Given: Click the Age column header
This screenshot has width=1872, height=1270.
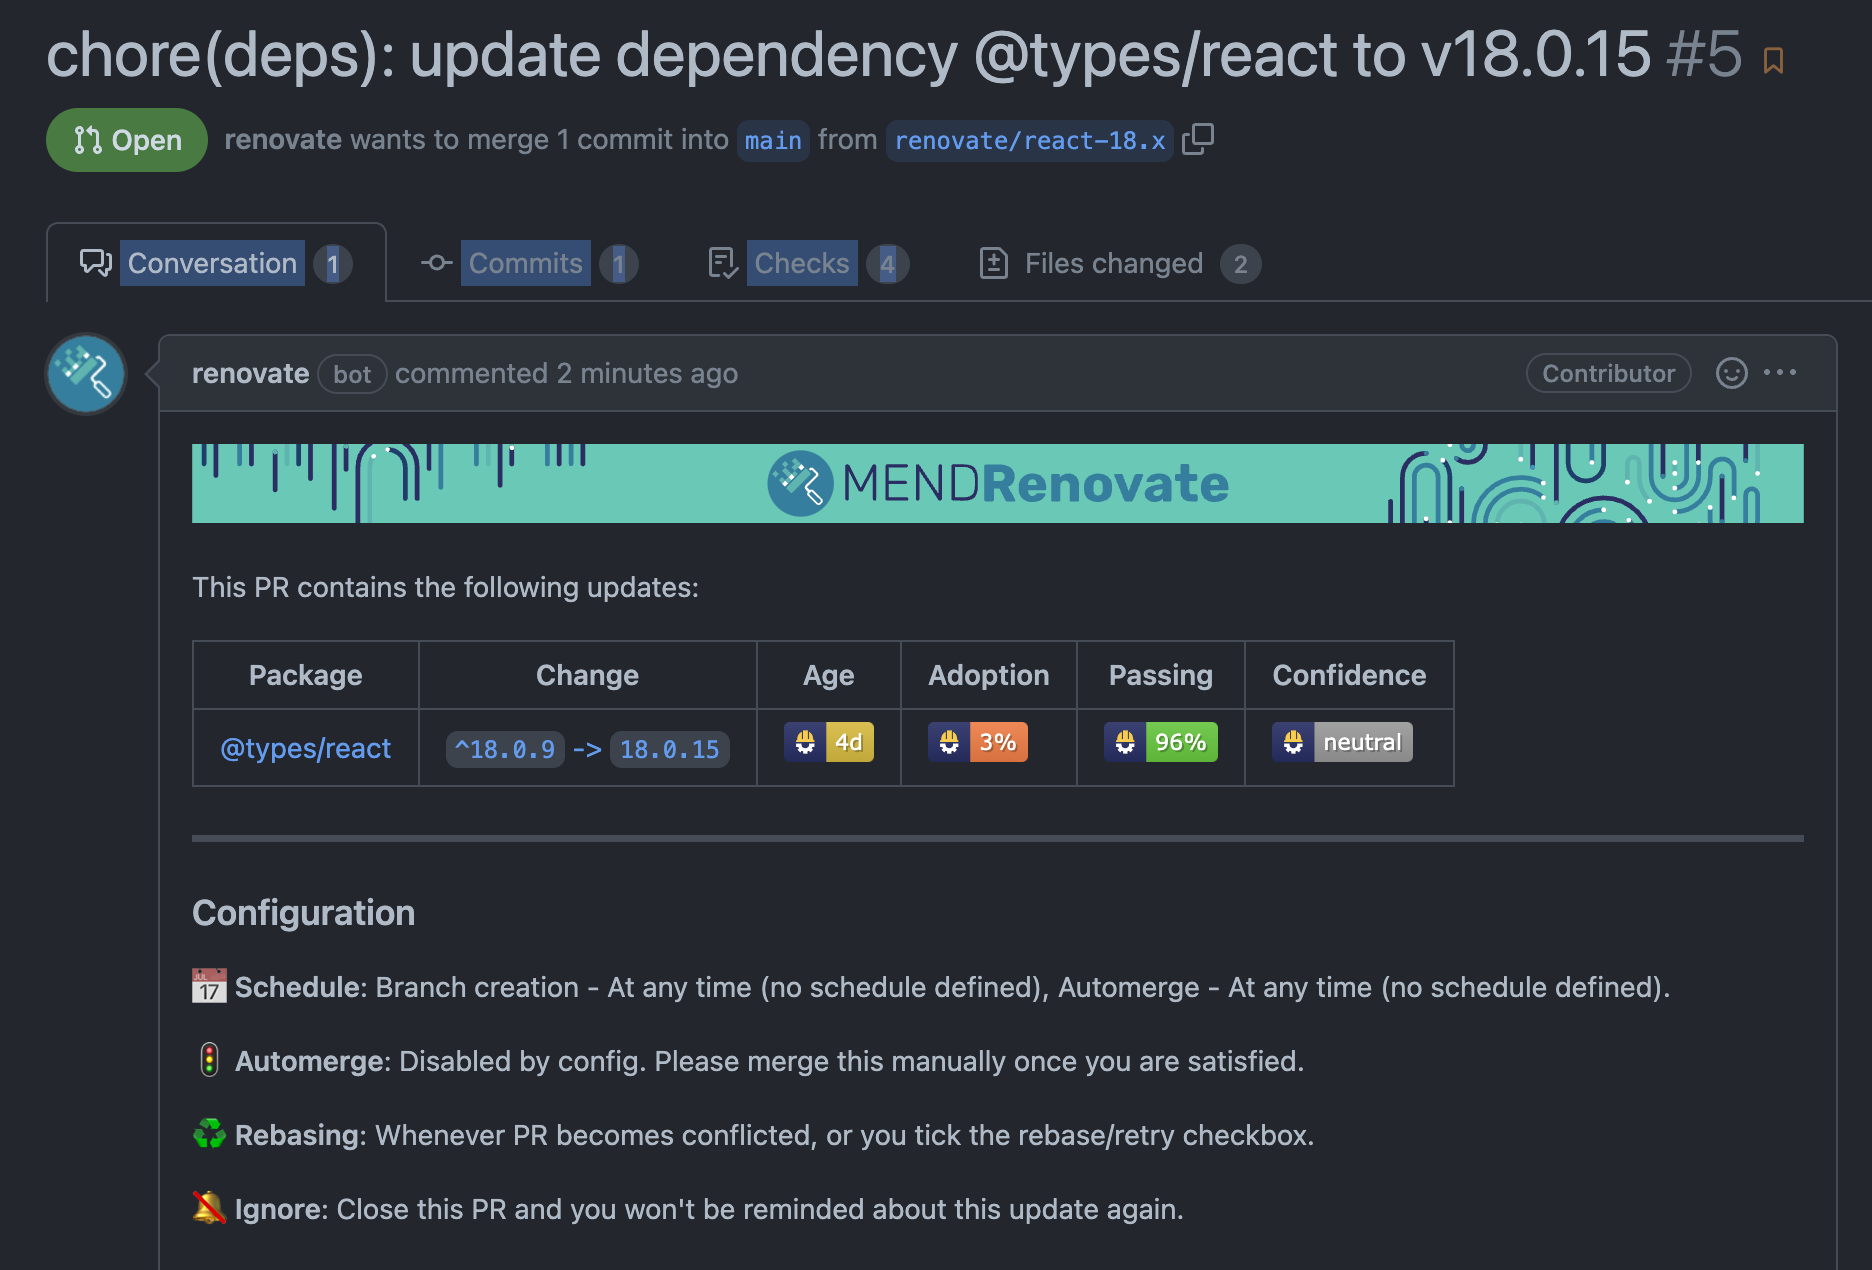Looking at the screenshot, I should [x=828, y=675].
